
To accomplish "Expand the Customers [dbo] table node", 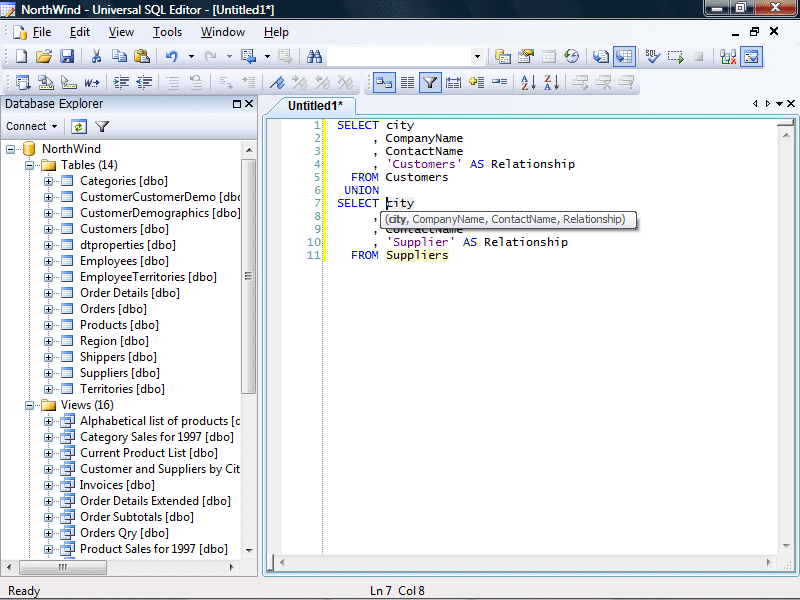I will click(x=48, y=229).
